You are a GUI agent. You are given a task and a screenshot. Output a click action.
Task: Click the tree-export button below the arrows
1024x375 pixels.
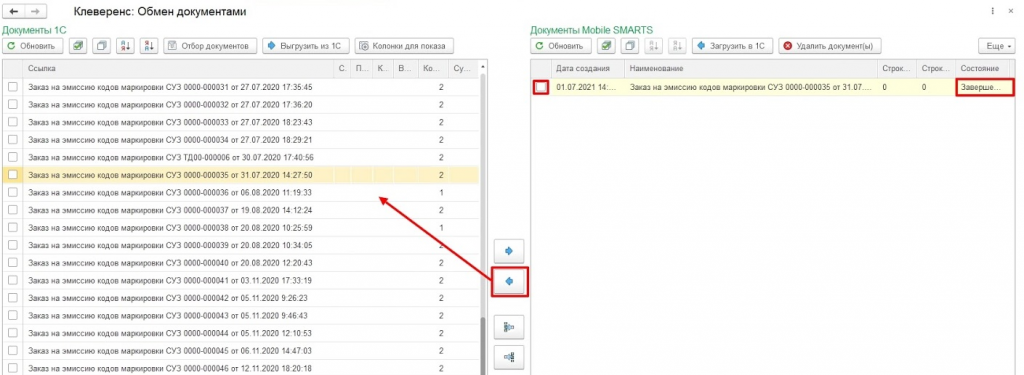click(x=509, y=327)
